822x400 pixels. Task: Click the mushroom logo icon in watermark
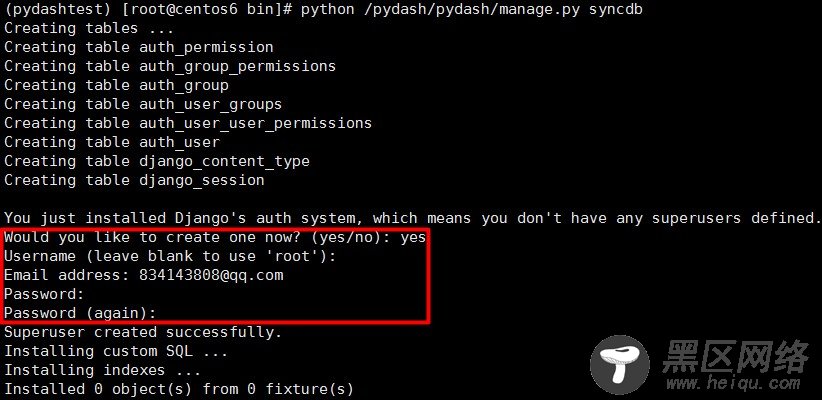click(x=620, y=364)
